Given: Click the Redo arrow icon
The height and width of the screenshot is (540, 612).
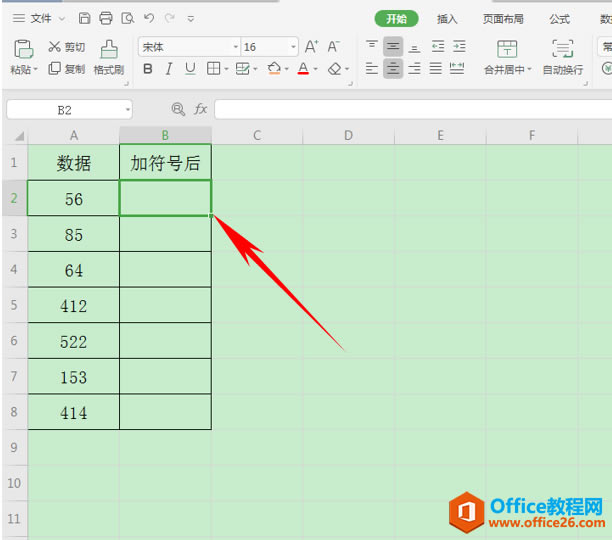Looking at the screenshot, I should point(169,18).
